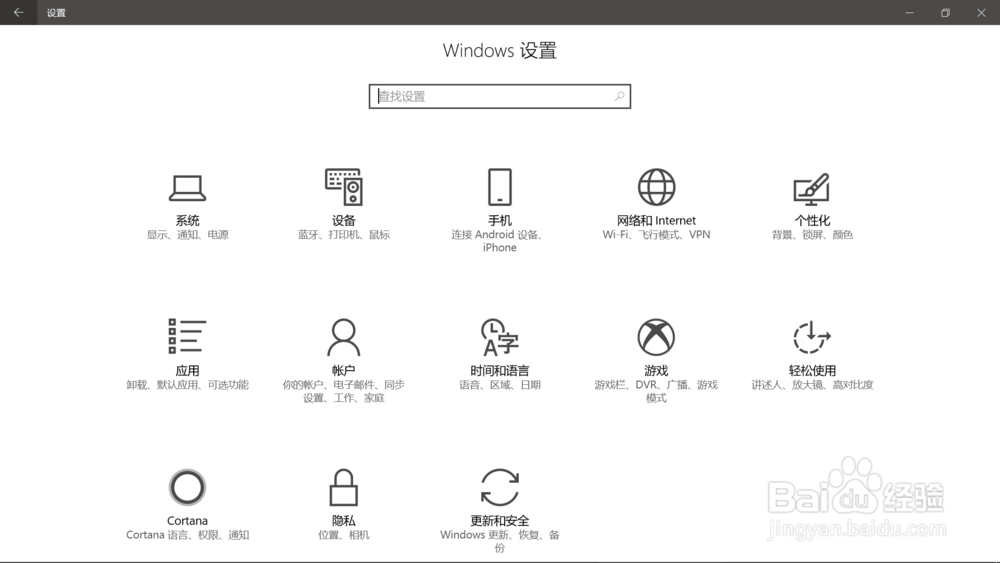Open the 更新和安全 refresh arrows icon
1000x563 pixels.
click(499, 487)
